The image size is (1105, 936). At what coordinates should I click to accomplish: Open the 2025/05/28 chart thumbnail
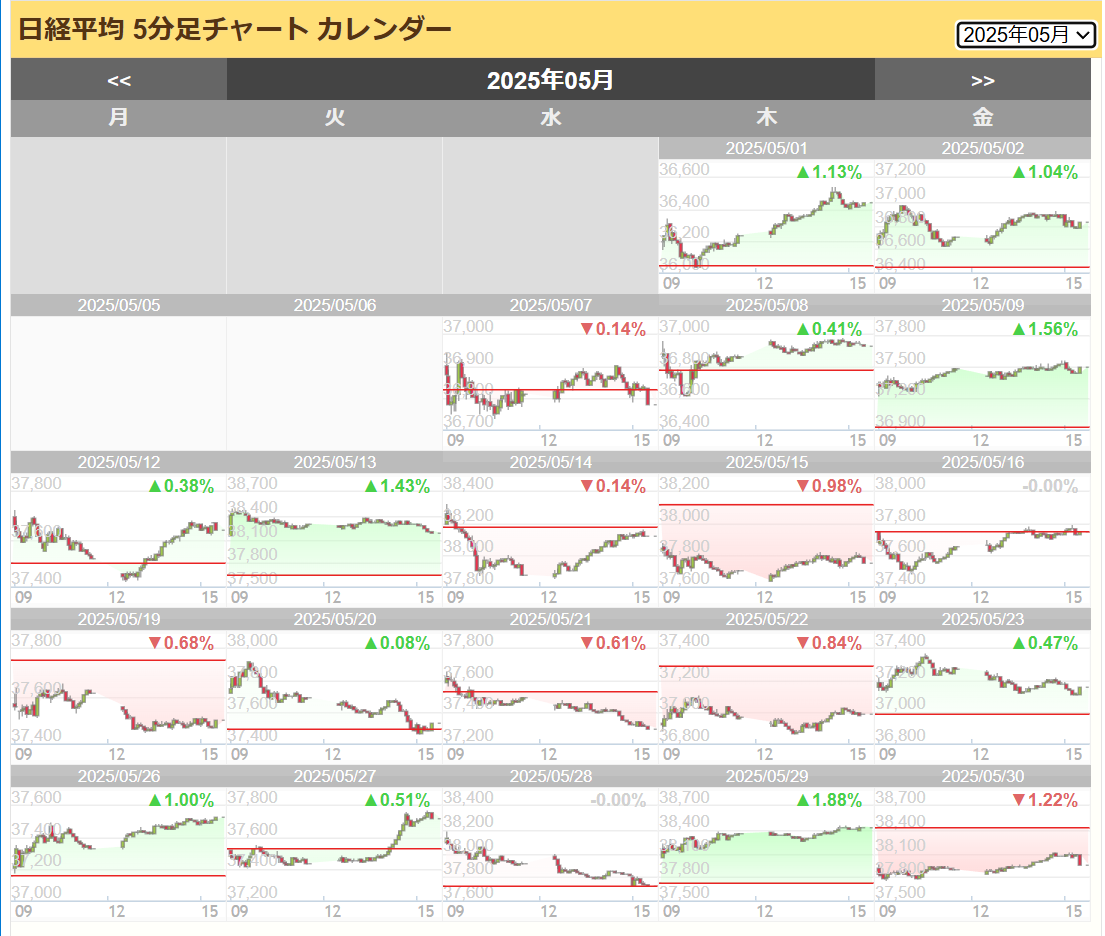550,854
